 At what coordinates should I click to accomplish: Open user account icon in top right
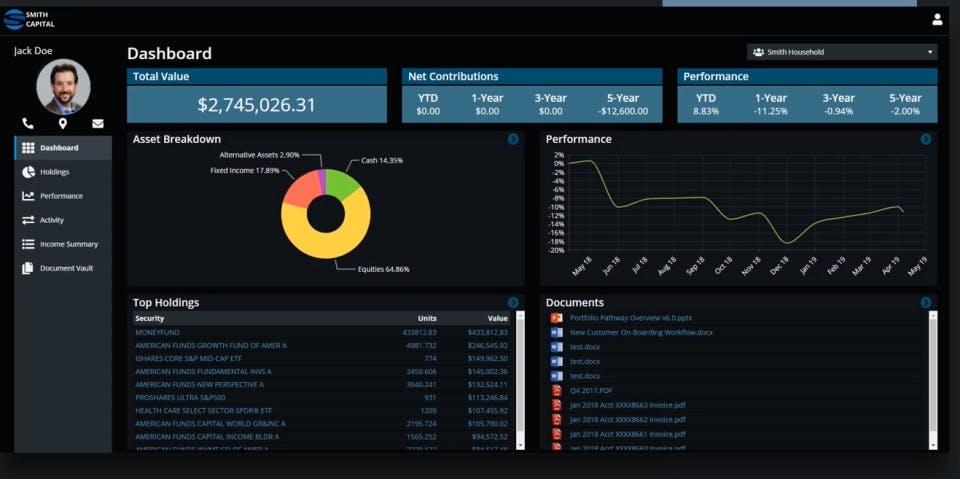pos(937,20)
